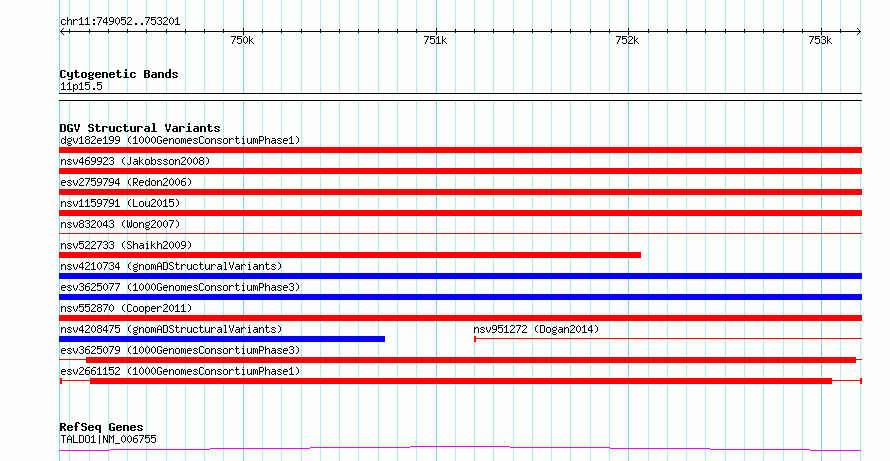Click the blue bar under esv3625077
This screenshot has width=890, height=461.
[460, 297]
